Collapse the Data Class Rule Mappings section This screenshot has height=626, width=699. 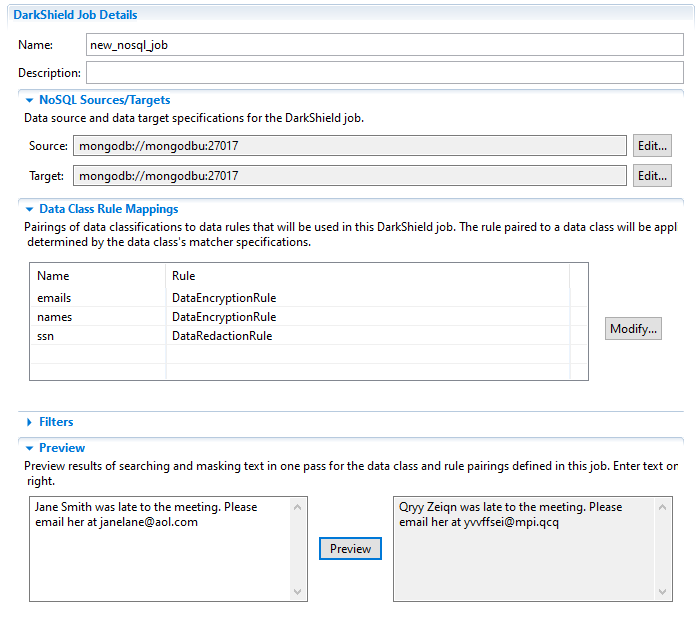(30, 209)
